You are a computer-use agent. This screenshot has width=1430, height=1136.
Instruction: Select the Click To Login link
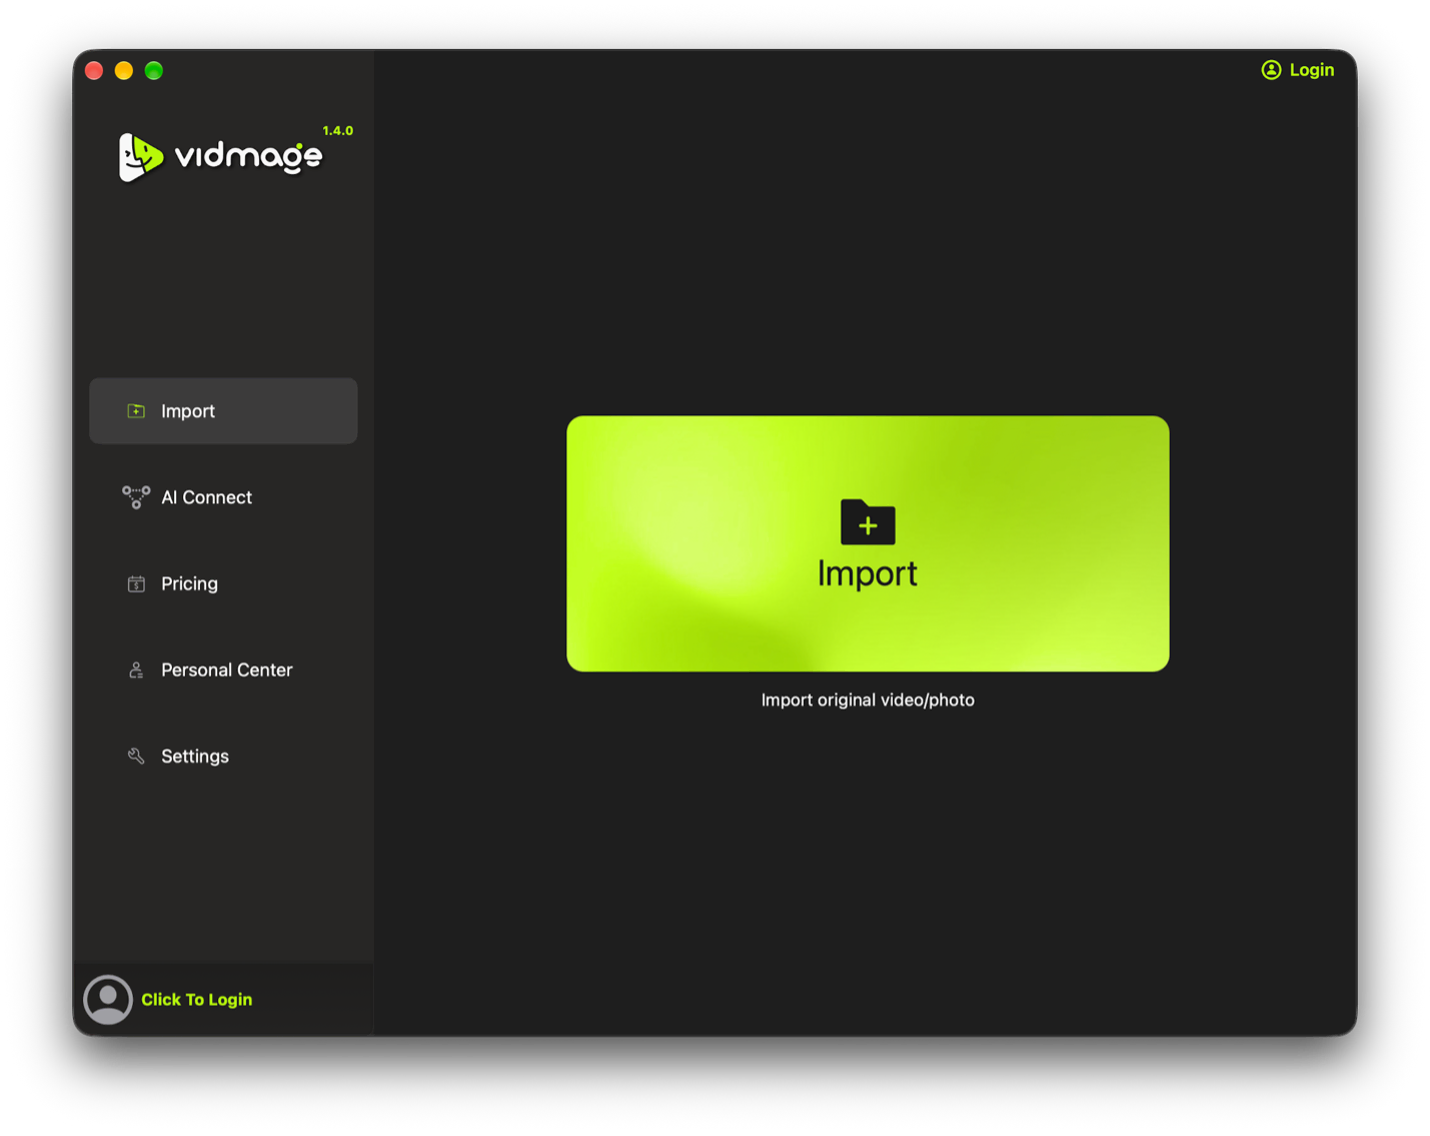click(197, 999)
